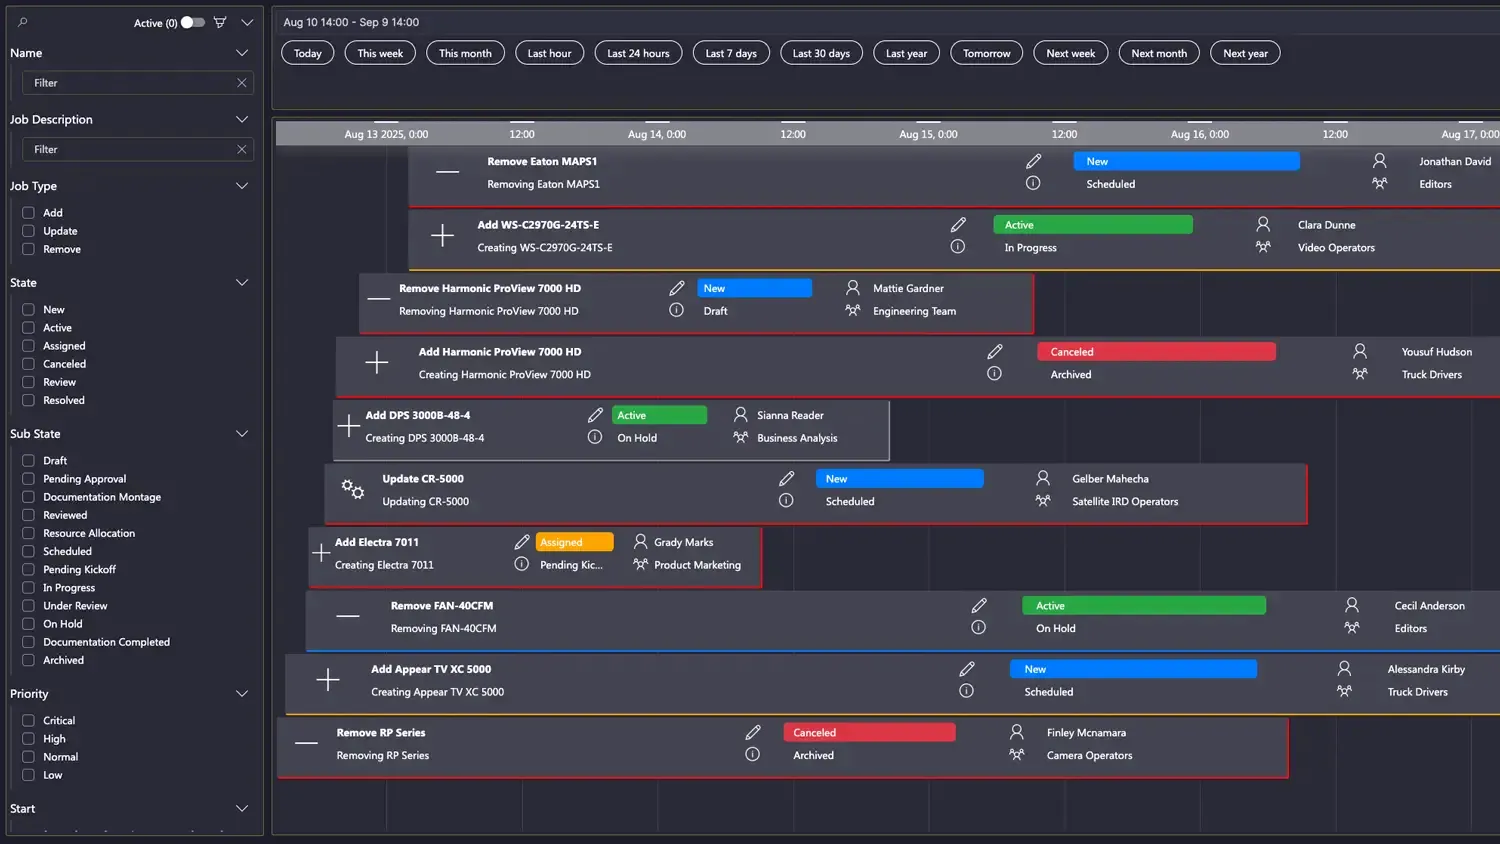The image size is (1500, 844).
Task: Choose the Last 30 days range
Action: click(x=821, y=53)
